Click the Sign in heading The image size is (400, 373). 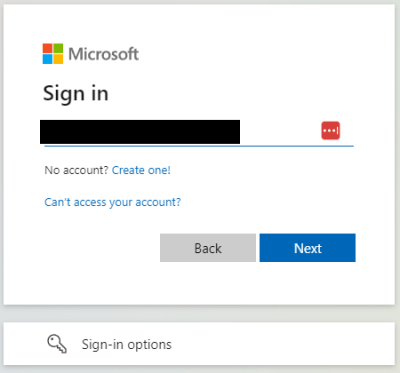coord(76,94)
